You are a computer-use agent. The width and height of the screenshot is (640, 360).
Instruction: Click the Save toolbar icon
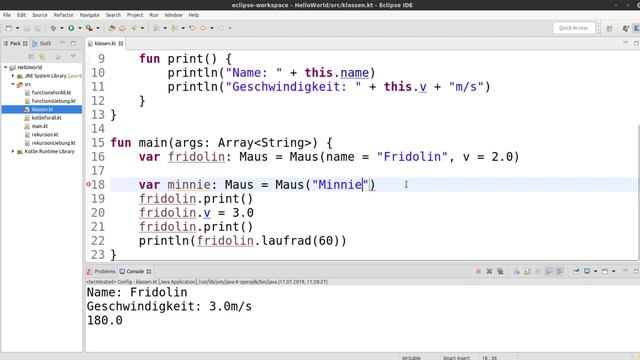pos(27,28)
